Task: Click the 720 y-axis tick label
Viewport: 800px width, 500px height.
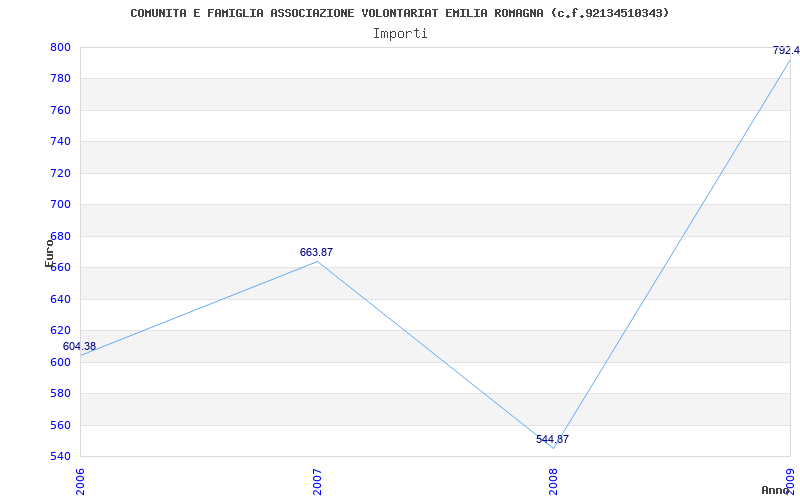Action: [59, 173]
